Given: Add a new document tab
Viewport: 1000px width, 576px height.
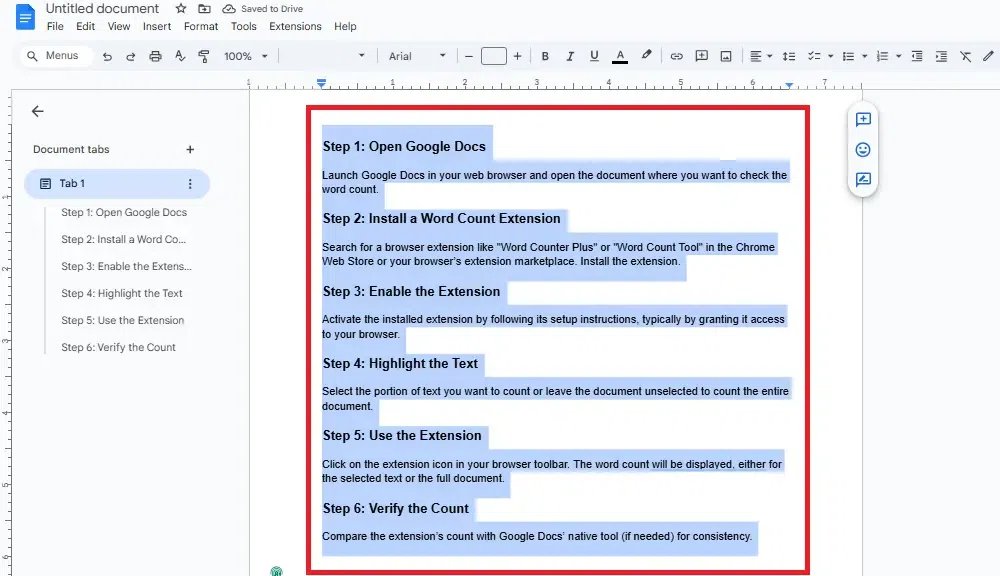Looking at the screenshot, I should point(190,149).
